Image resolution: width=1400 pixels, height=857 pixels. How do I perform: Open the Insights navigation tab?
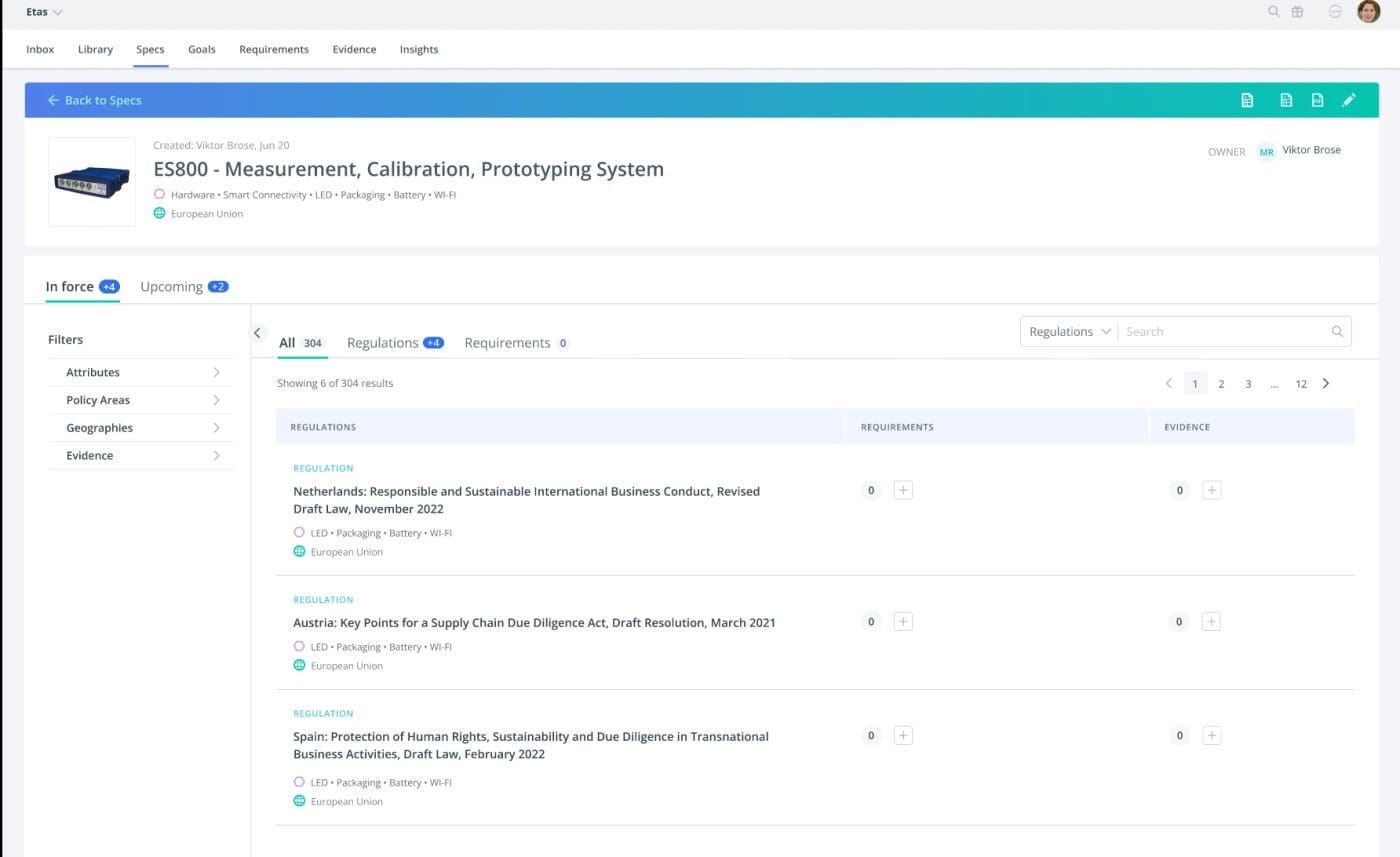[418, 49]
